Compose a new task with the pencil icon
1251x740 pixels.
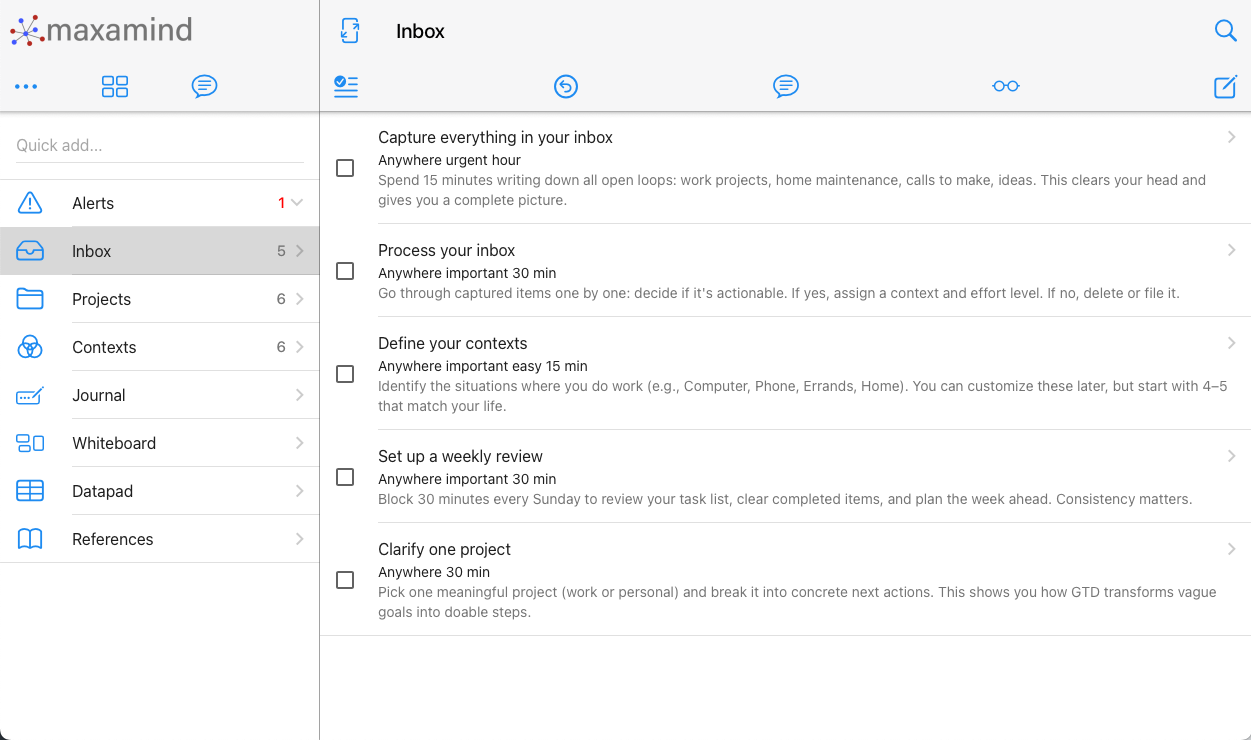tap(1225, 87)
